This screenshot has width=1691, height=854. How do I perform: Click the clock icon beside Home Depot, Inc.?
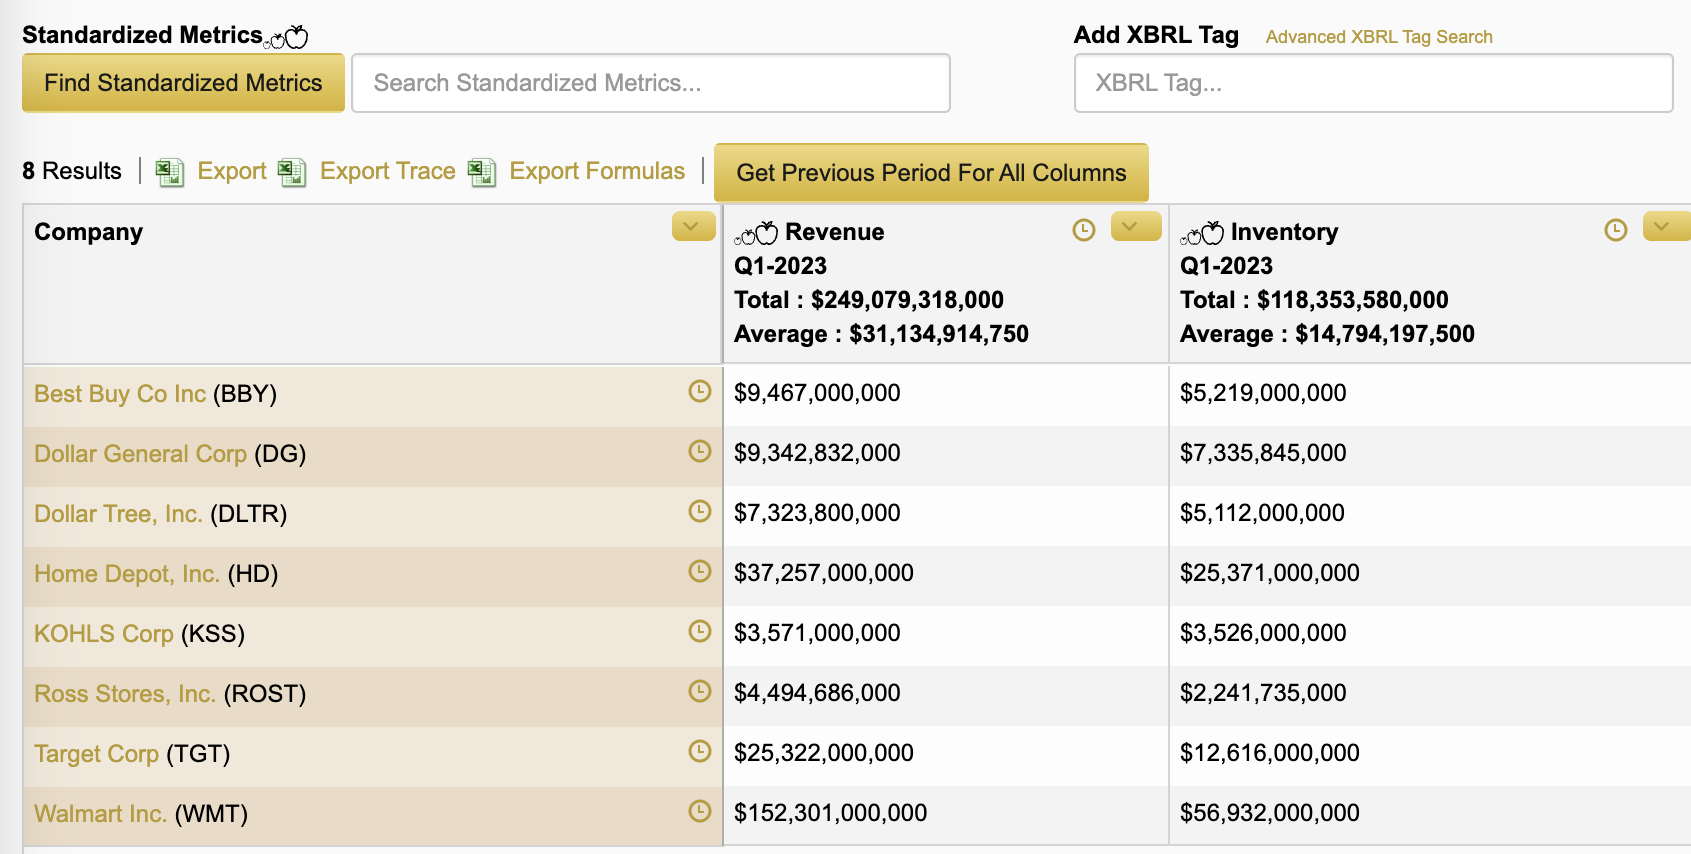(700, 571)
